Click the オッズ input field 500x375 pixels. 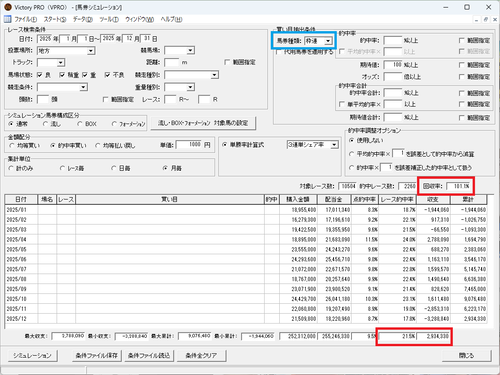point(393,77)
